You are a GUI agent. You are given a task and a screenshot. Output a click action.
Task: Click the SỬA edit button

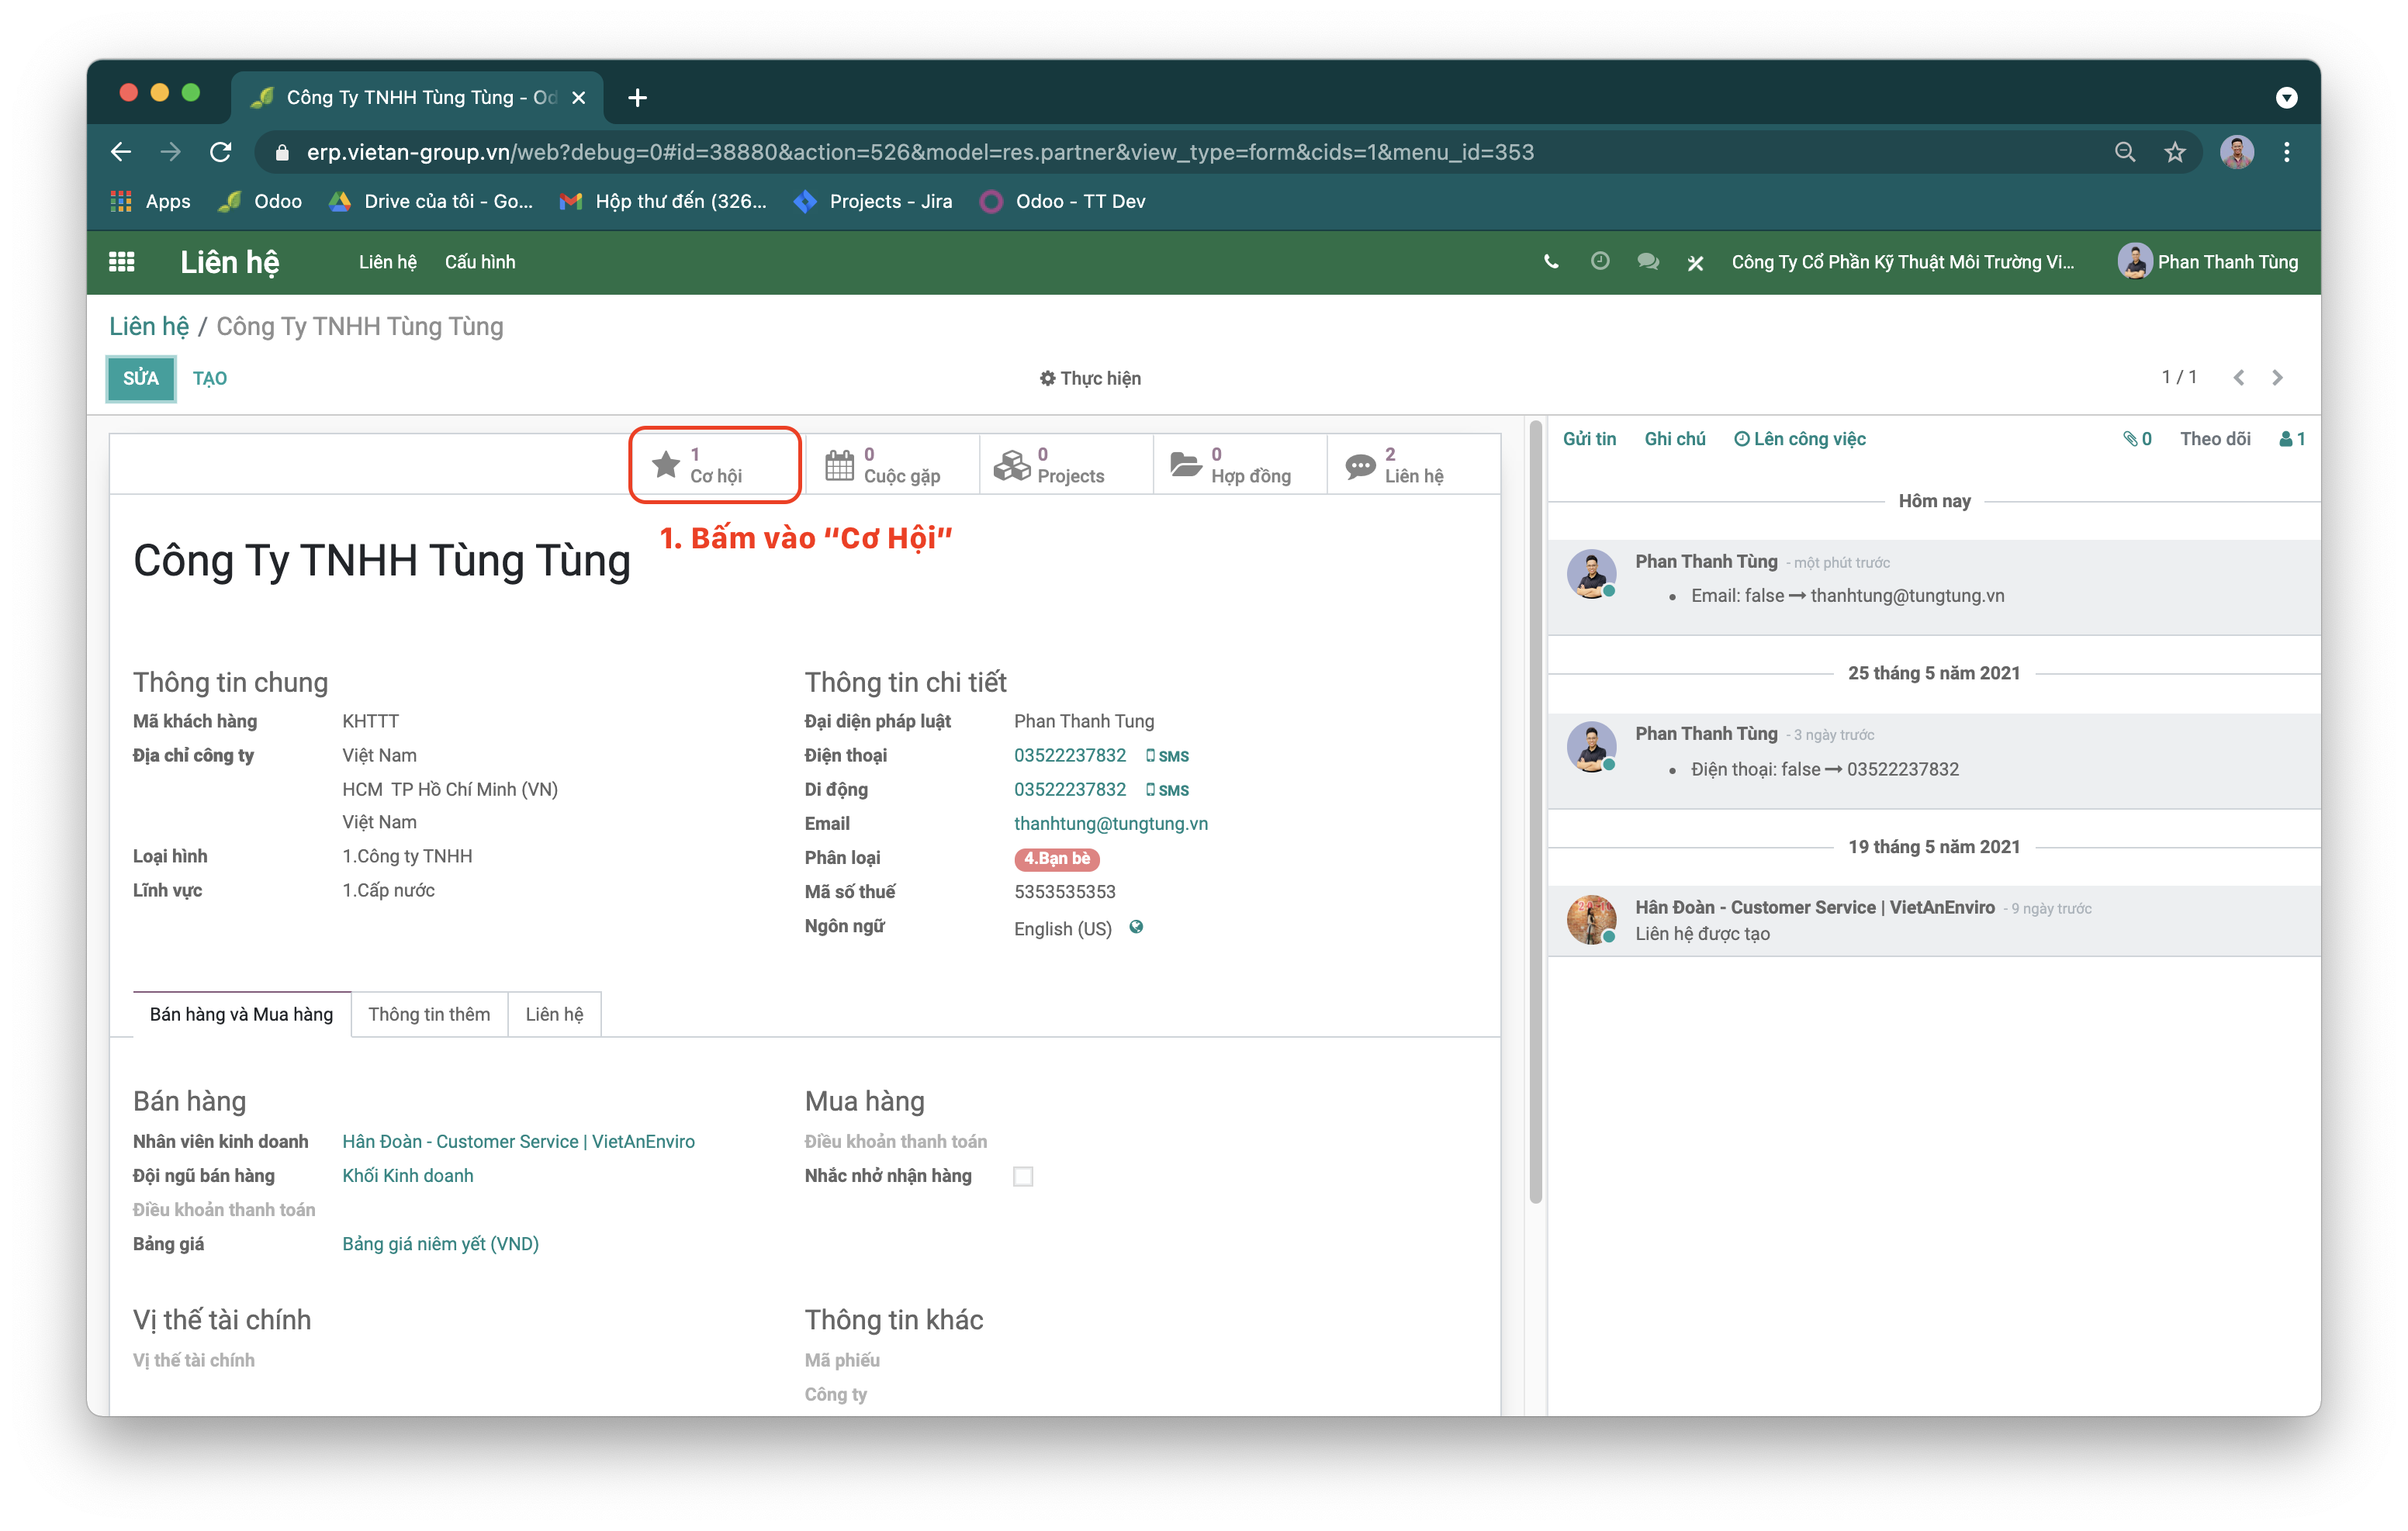pos(141,378)
